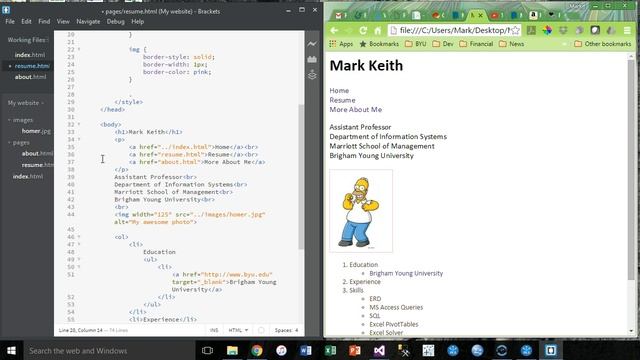Click the Home link on the web page

(x=339, y=91)
